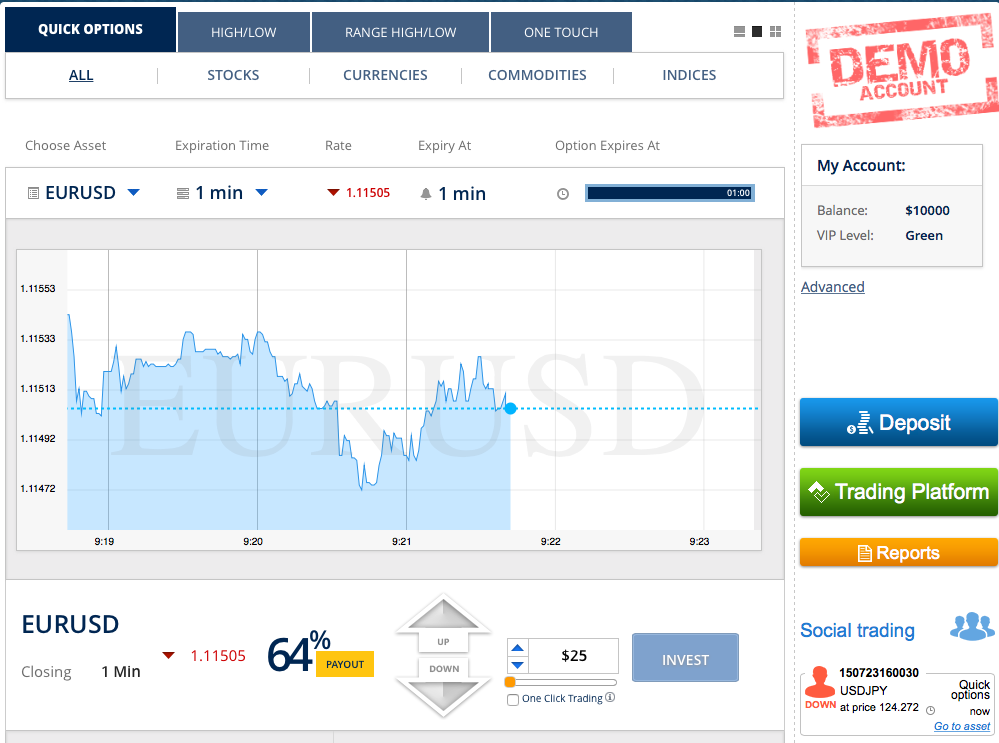Click the clock icon beside the countdown bar
Screen dimensions: 999x743
point(563,194)
